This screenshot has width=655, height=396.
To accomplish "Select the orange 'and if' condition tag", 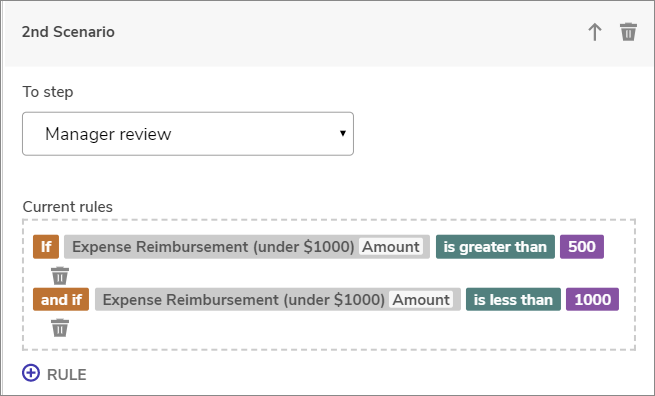I will pyautogui.click(x=61, y=300).
